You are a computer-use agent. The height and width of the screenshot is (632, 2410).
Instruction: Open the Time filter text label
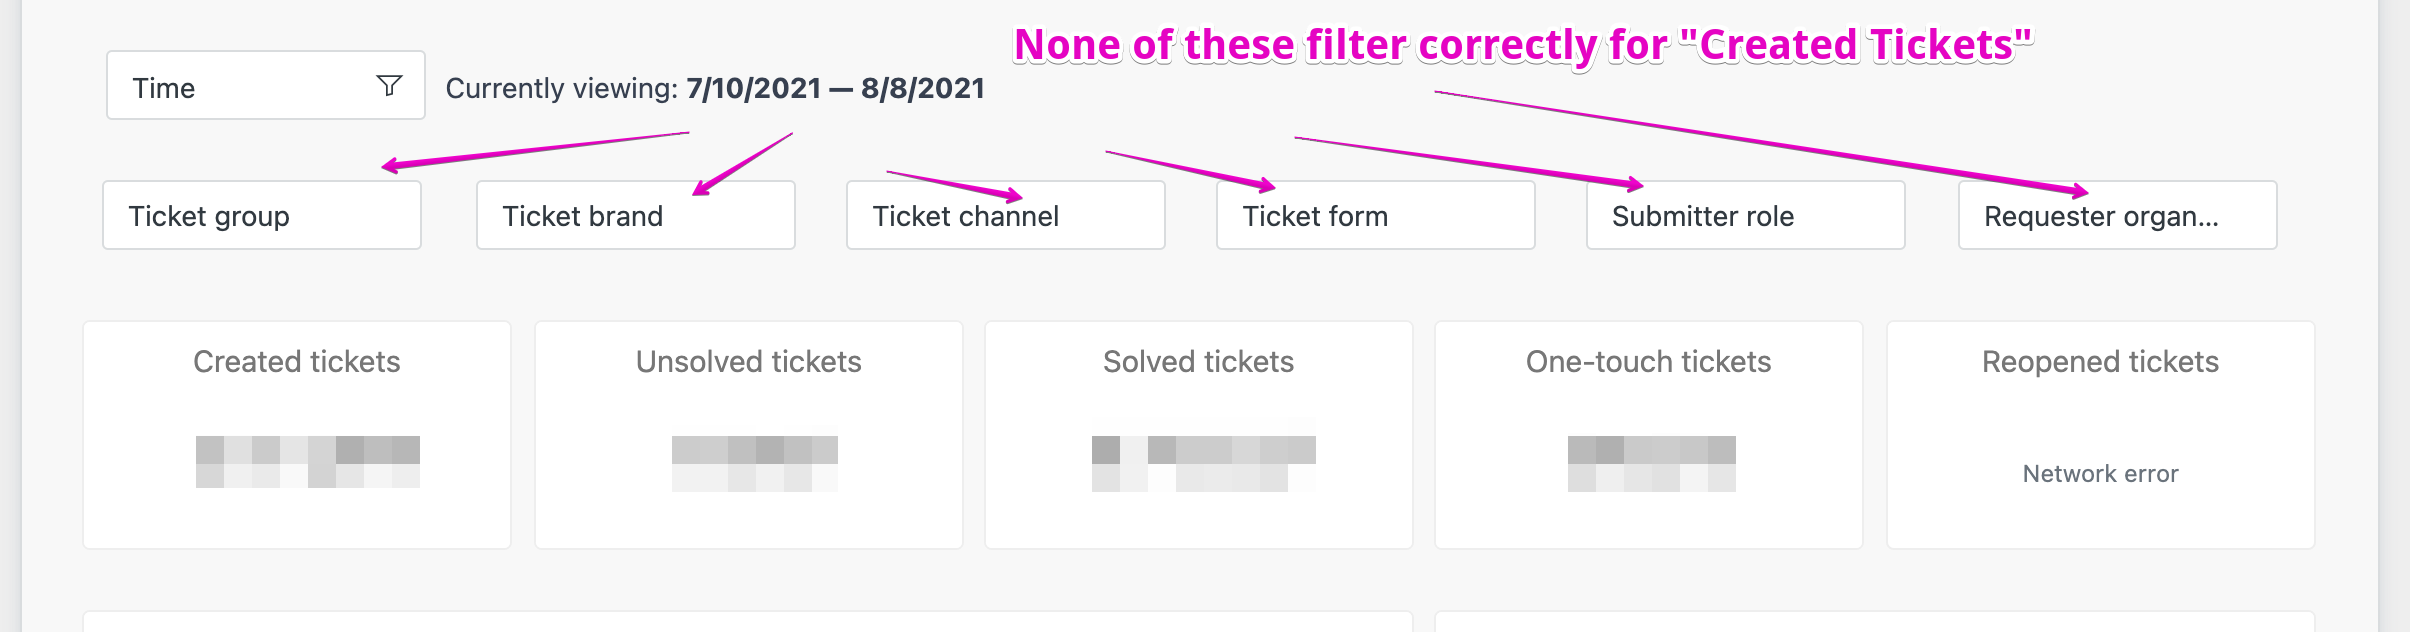click(x=164, y=88)
